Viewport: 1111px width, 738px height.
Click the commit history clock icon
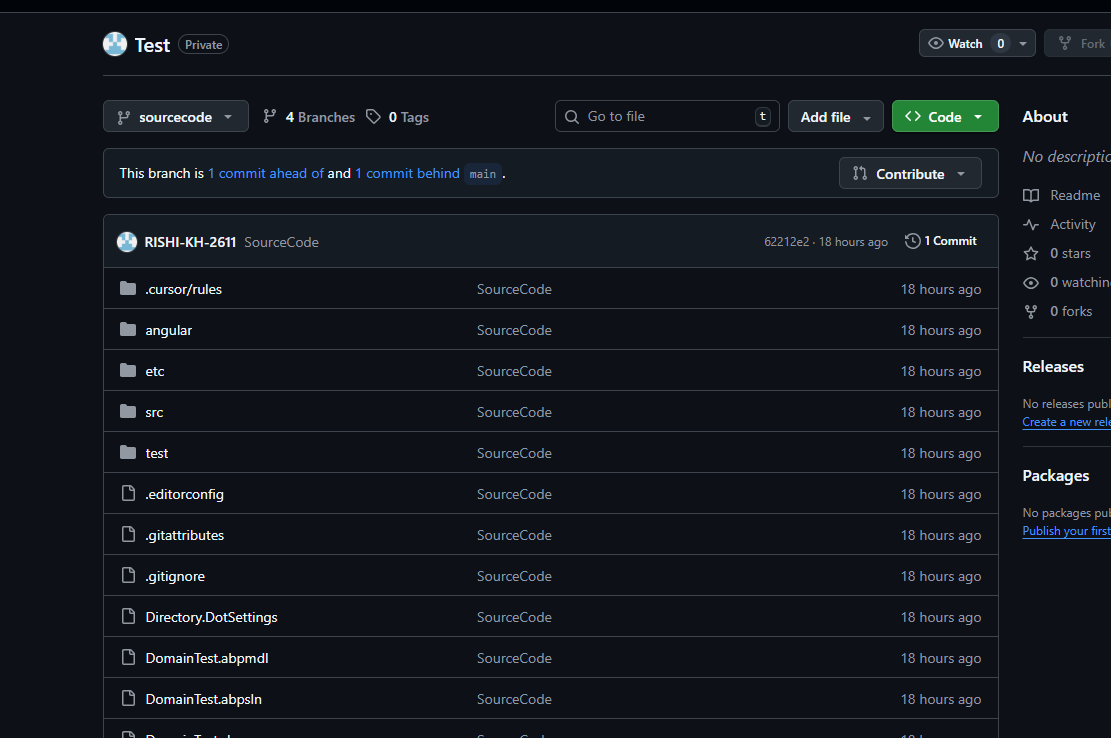tap(912, 241)
